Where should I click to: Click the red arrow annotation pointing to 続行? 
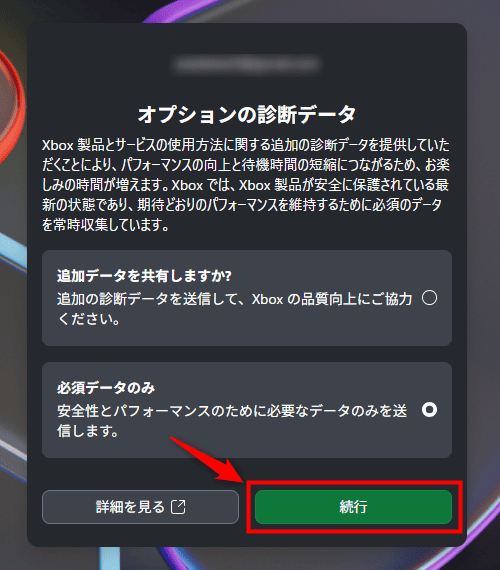coord(208,460)
